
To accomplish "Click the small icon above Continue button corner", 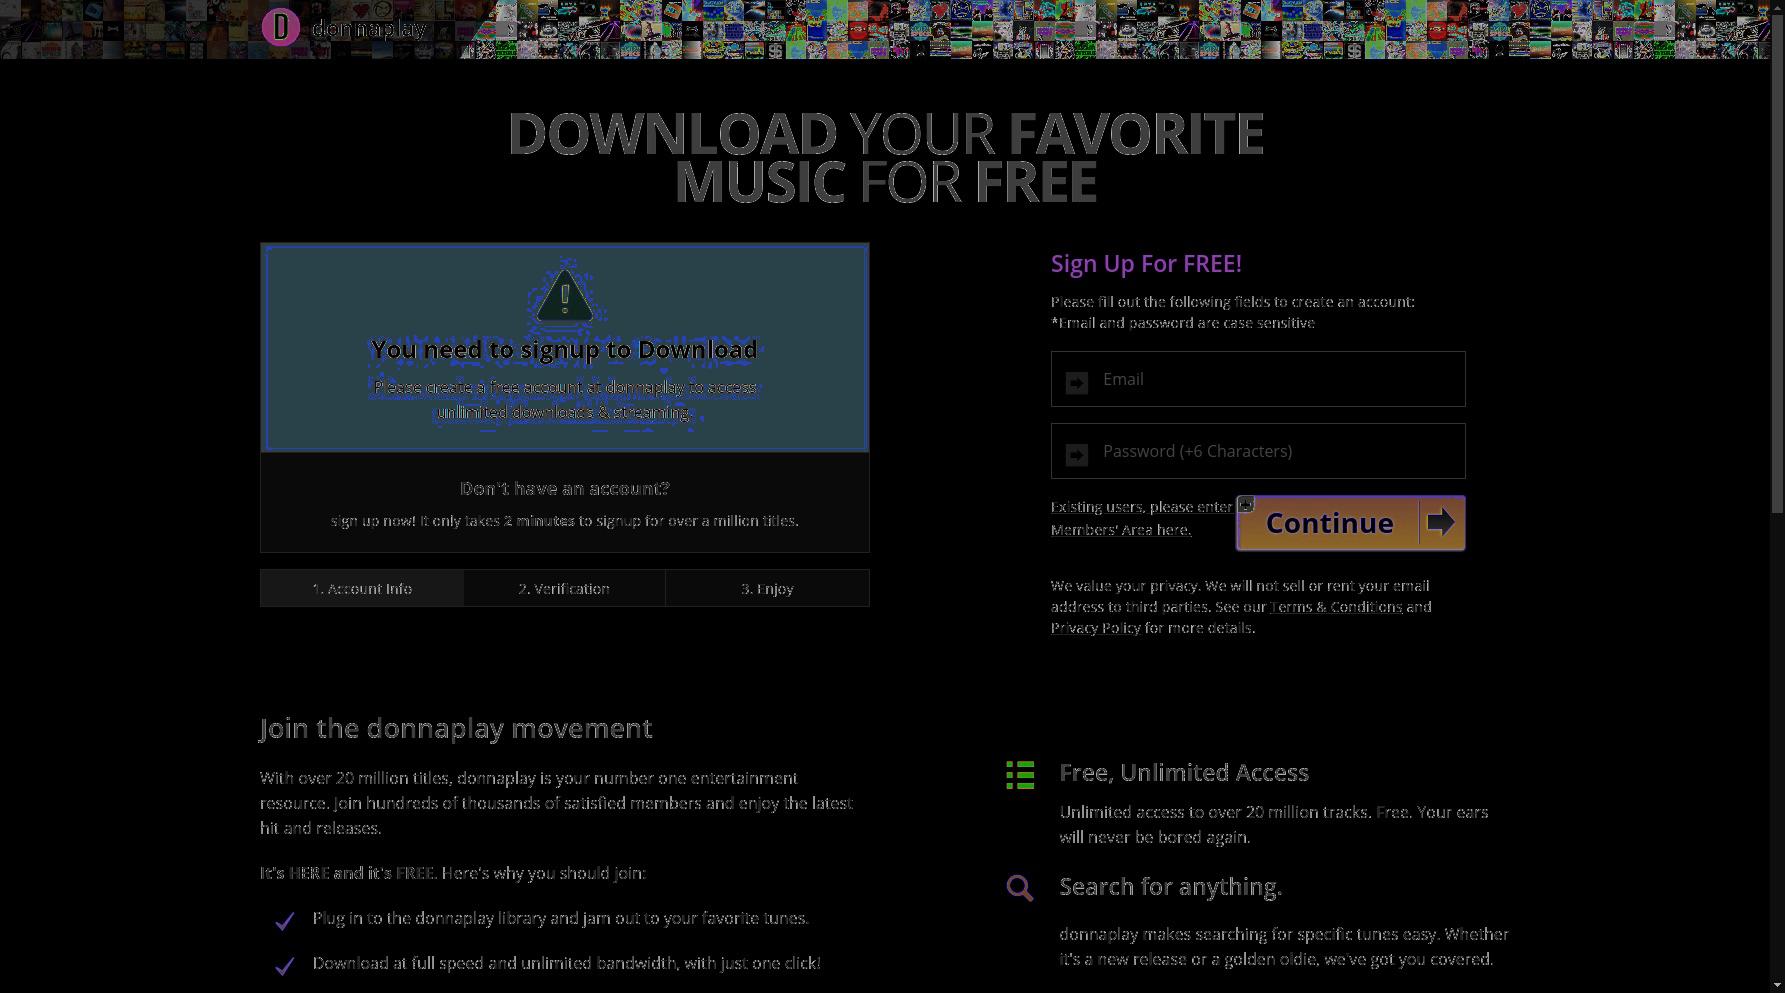I will click(x=1246, y=504).
